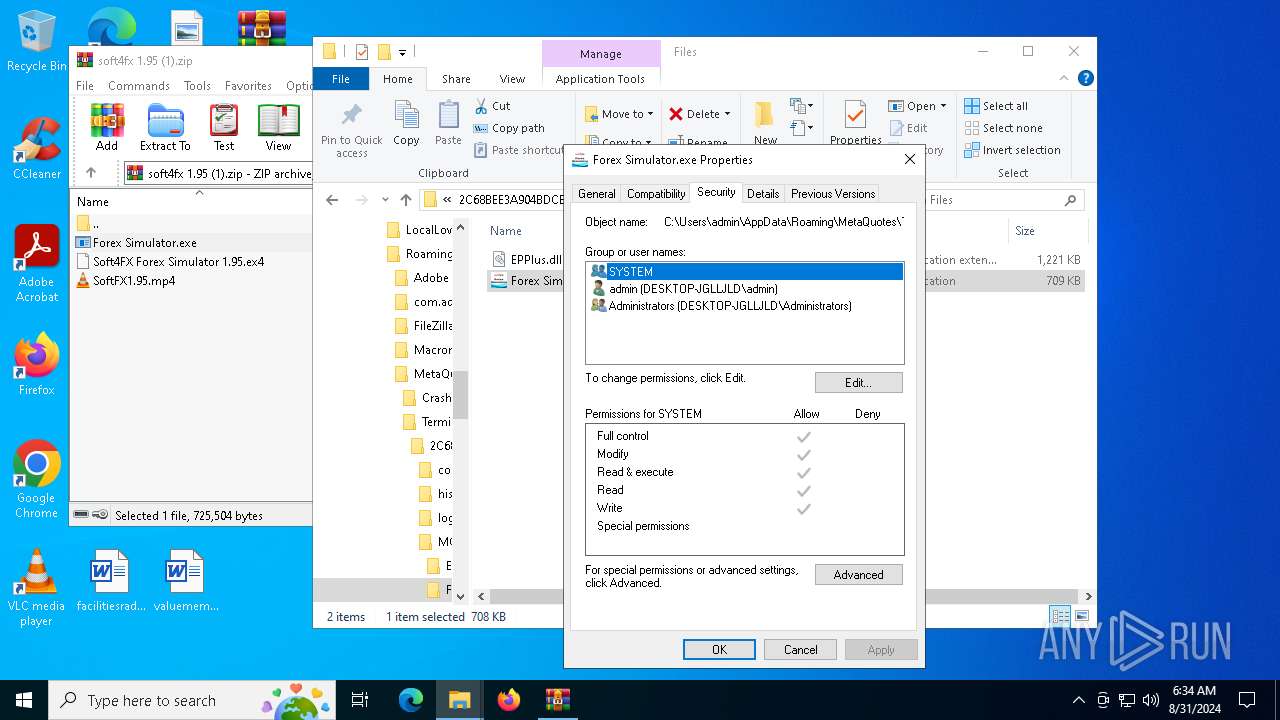The image size is (1280, 720).
Task: Click the Explorer Help question mark icon
Action: click(1085, 78)
